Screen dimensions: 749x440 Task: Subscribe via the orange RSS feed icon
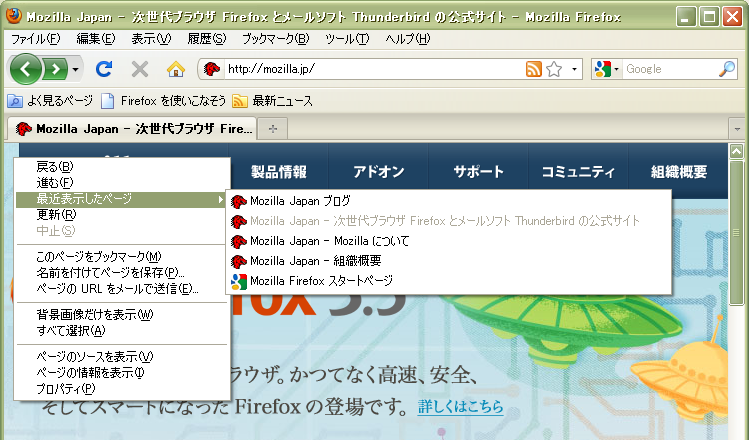pyautogui.click(x=534, y=69)
